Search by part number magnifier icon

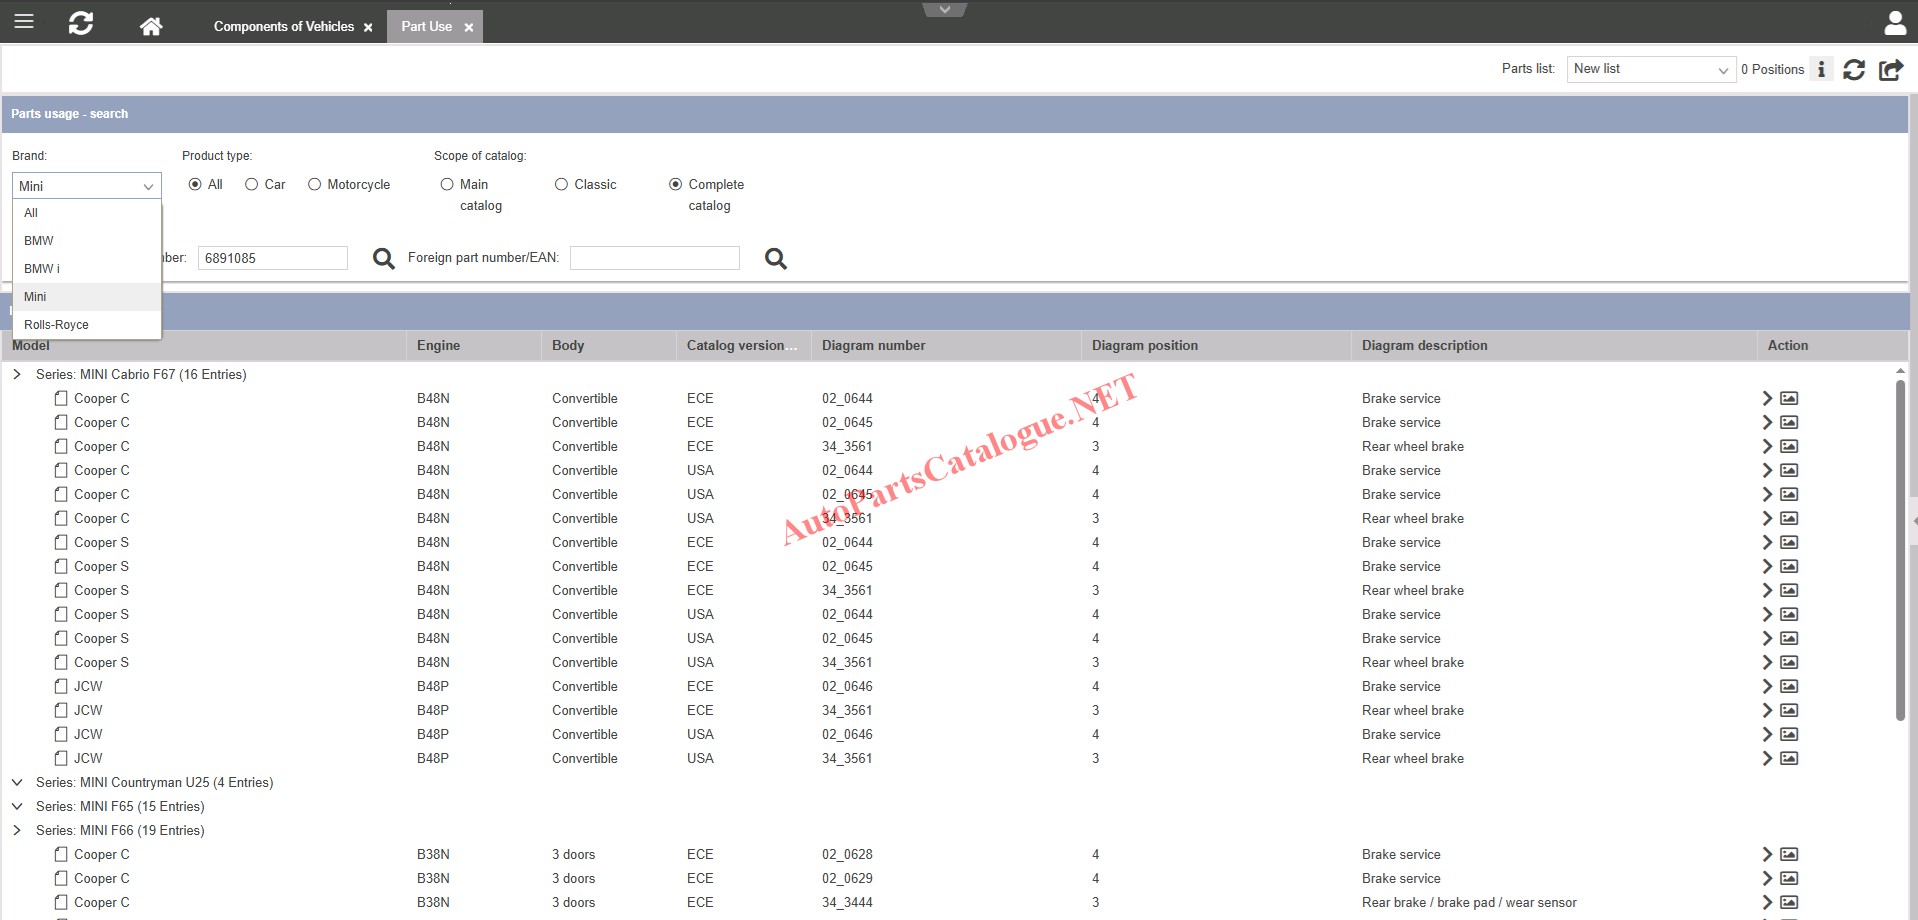click(383, 259)
